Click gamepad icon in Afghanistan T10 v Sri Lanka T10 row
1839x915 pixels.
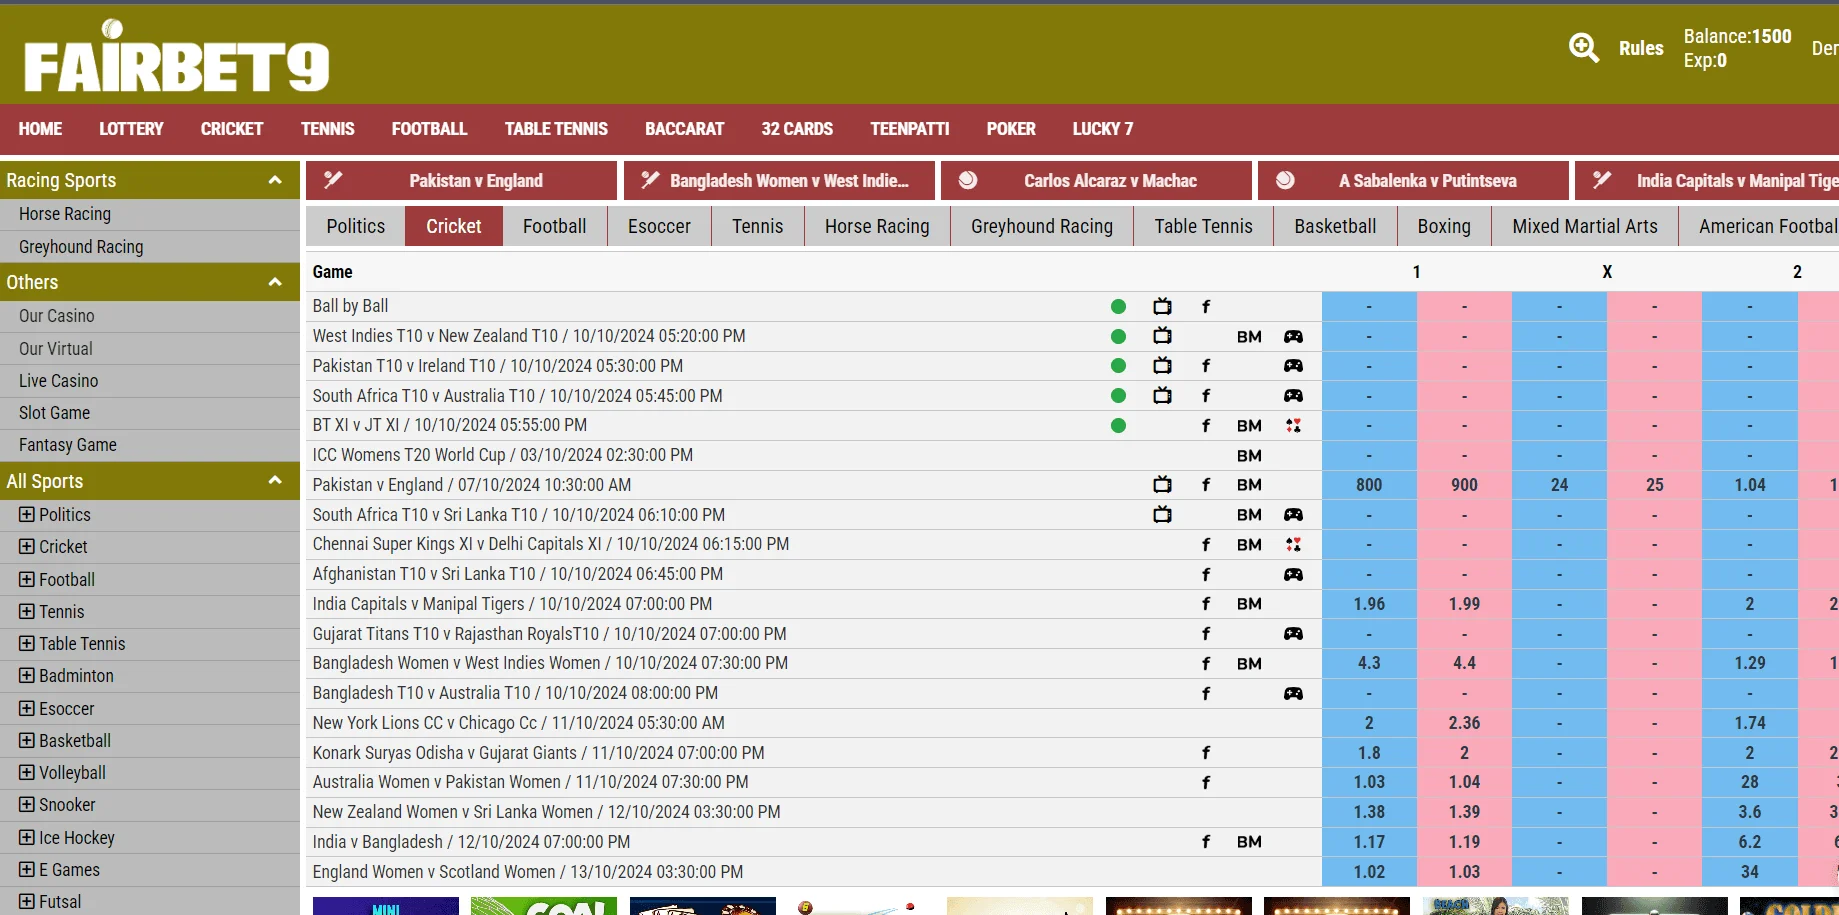coord(1293,575)
